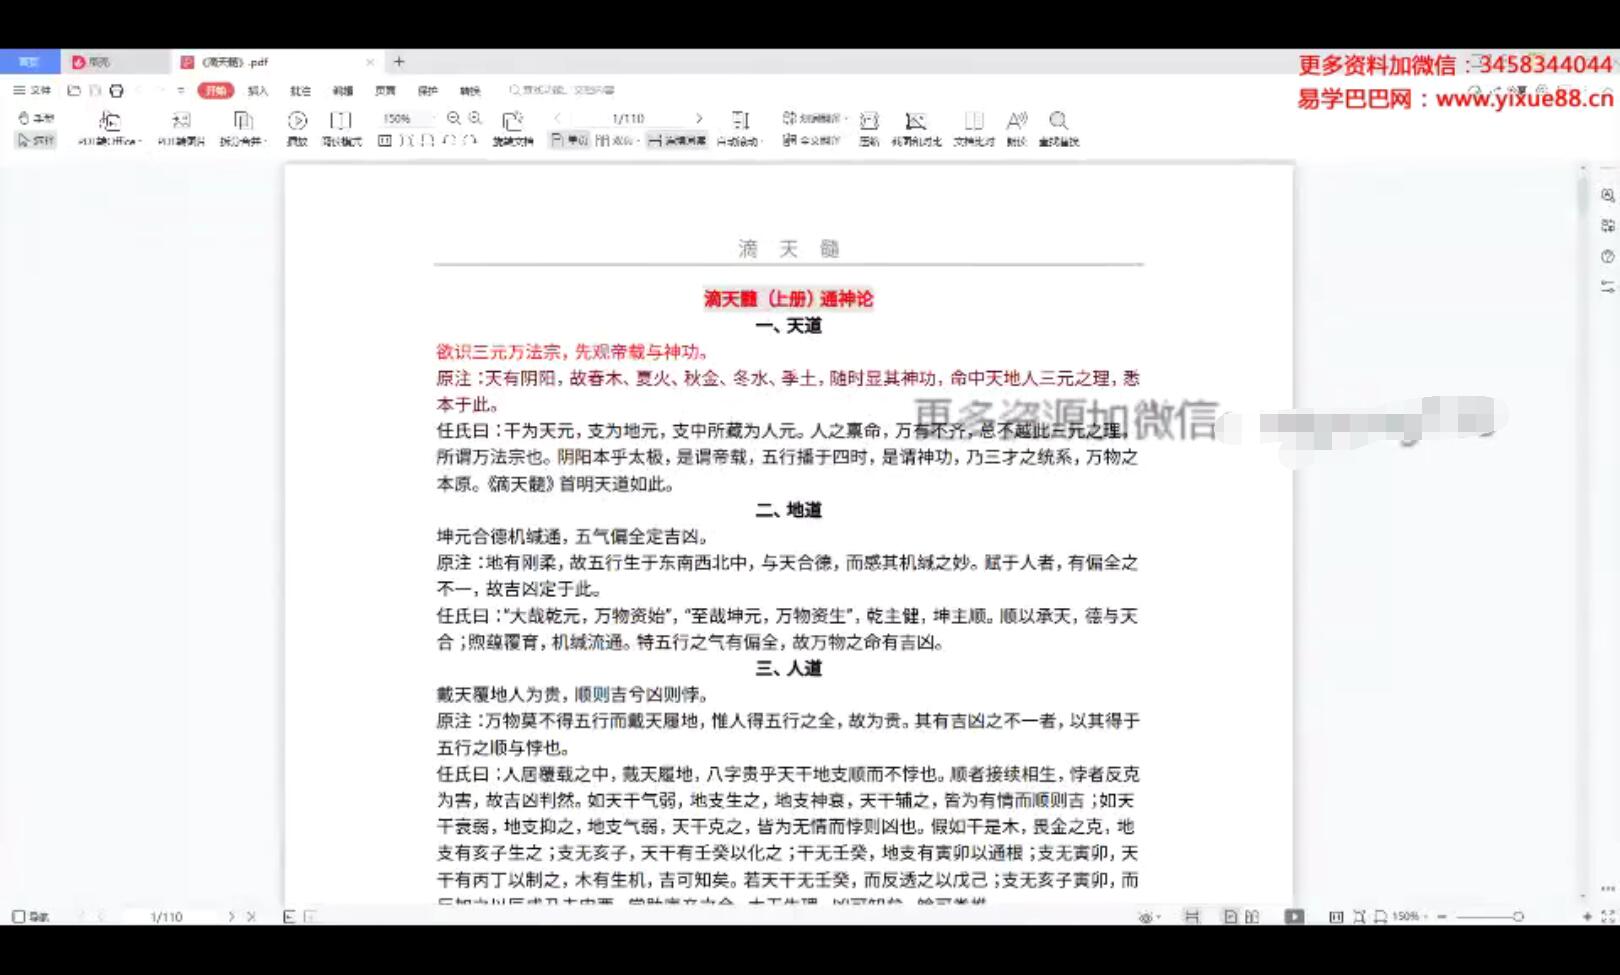Image resolution: width=1620 pixels, height=975 pixels.
Task: Select the Hand tool in the toolbar
Action: tap(35, 117)
